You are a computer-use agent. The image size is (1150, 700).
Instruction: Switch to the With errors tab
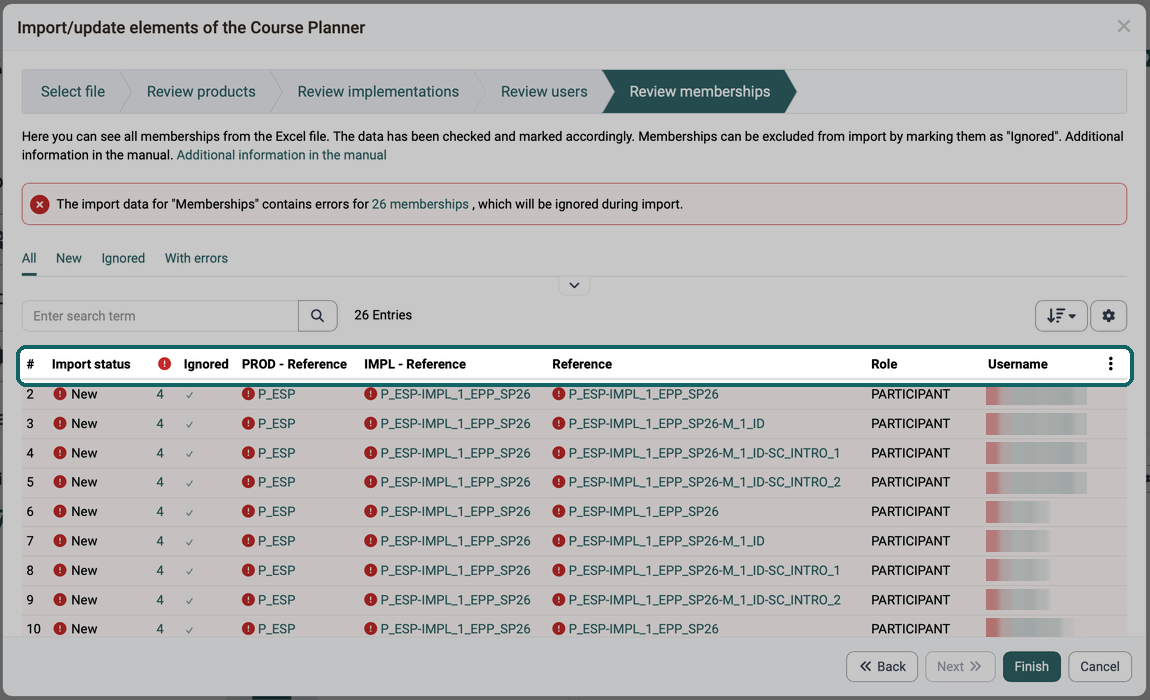click(196, 258)
